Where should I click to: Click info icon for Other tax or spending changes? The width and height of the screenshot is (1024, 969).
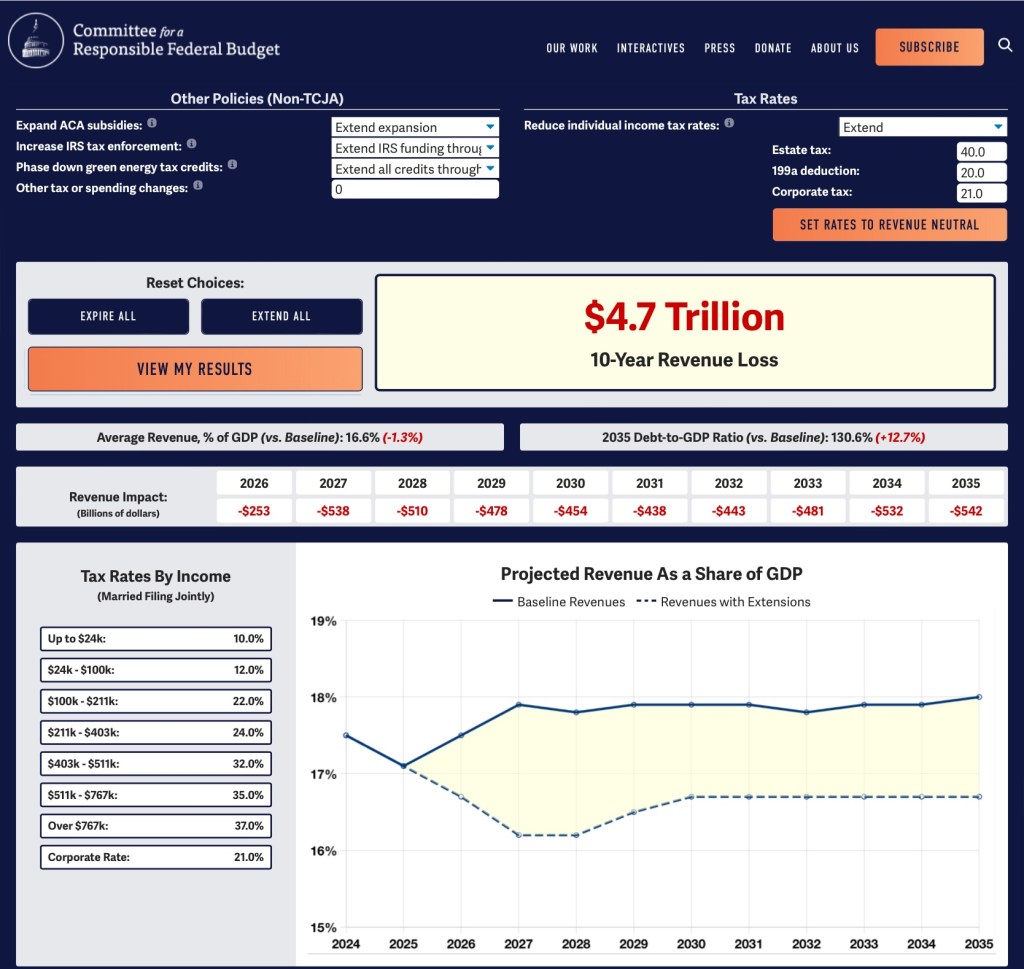197,186
